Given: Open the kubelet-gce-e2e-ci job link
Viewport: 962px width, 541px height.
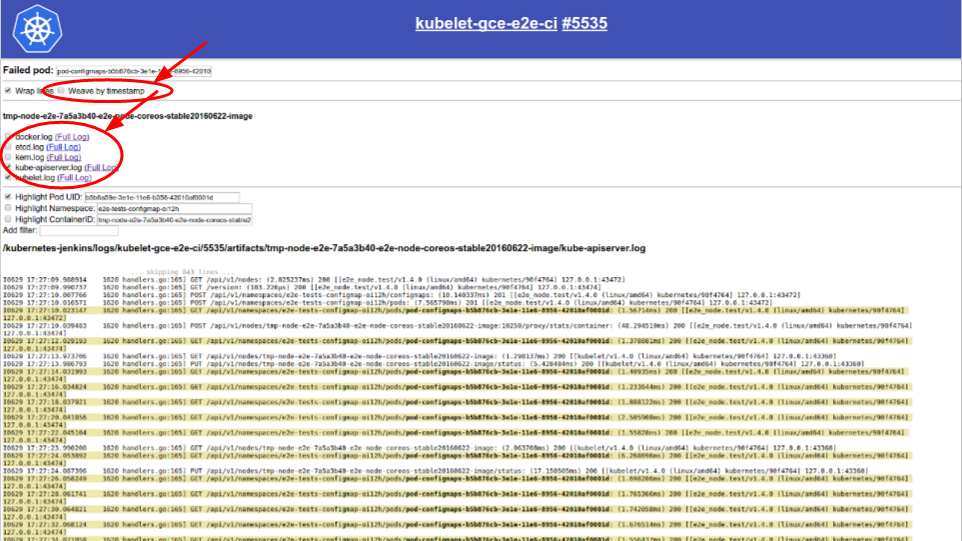Looking at the screenshot, I should point(486,23).
